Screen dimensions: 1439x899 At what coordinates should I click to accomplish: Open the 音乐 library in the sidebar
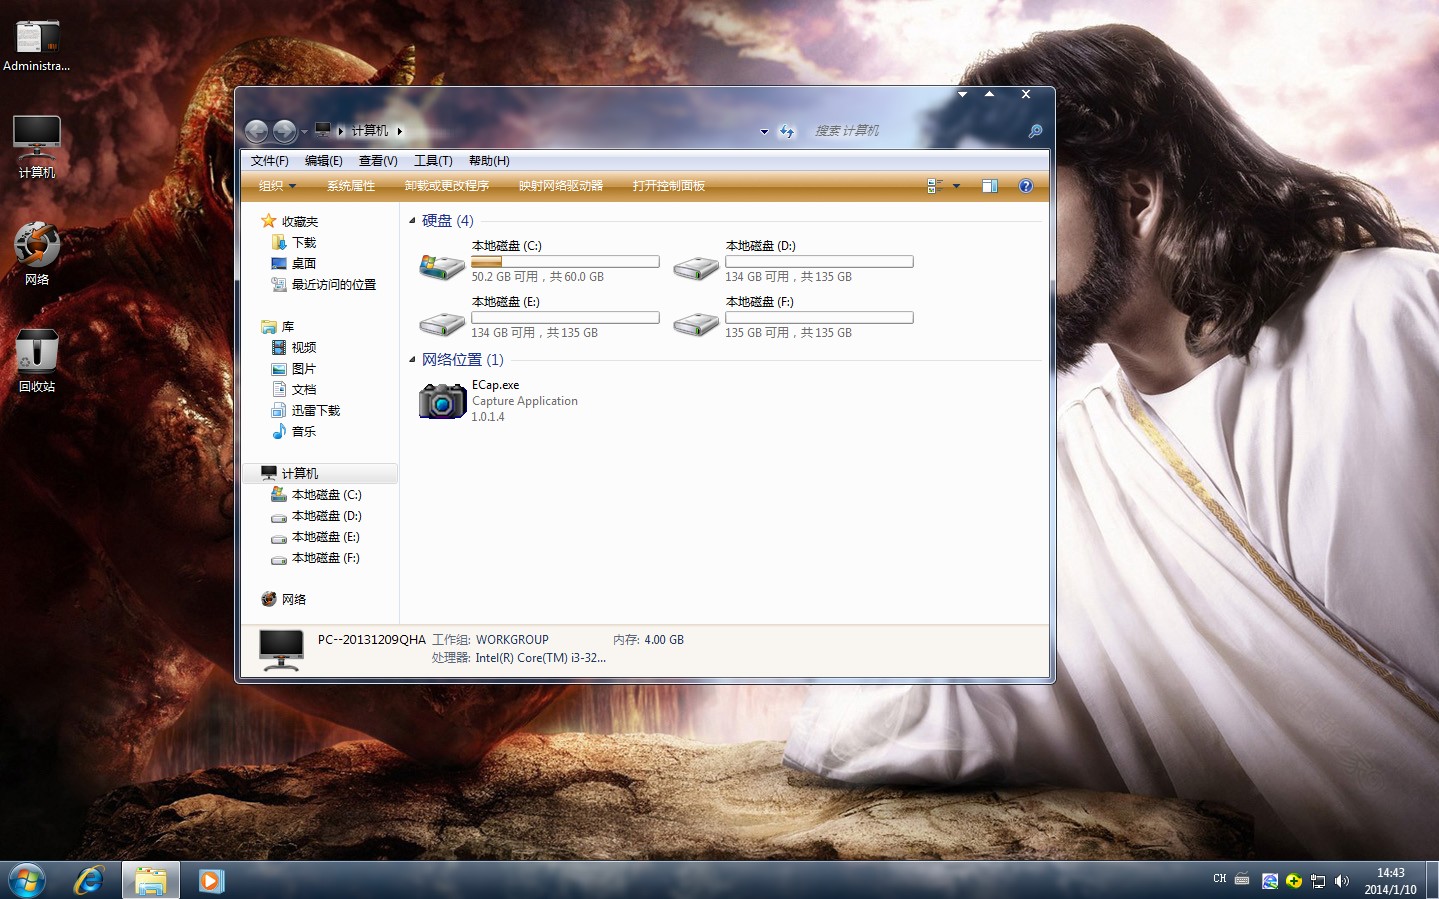tap(294, 432)
